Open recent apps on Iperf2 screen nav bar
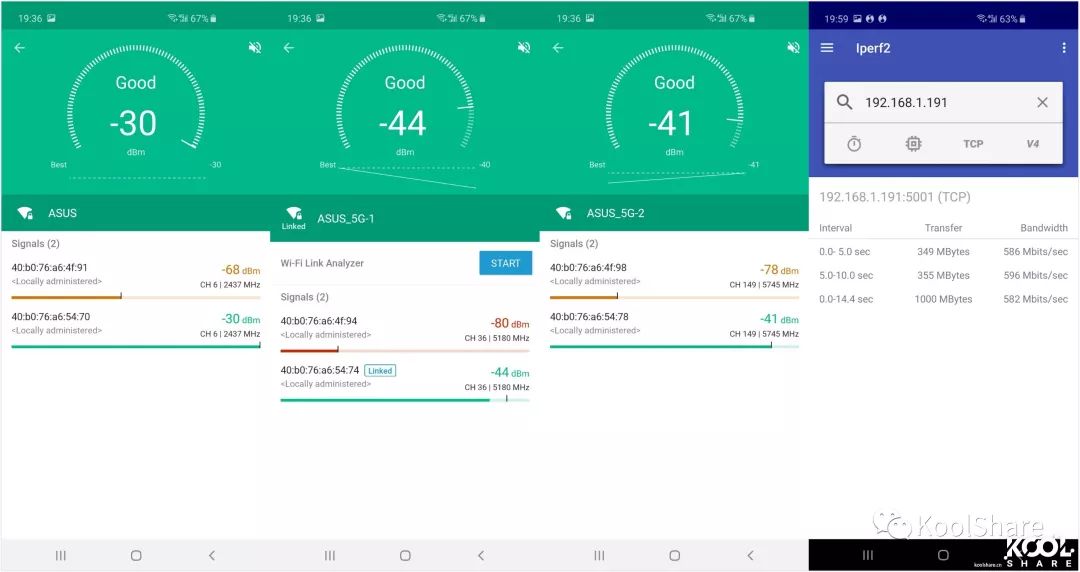This screenshot has height=572, width=1080. coord(868,555)
